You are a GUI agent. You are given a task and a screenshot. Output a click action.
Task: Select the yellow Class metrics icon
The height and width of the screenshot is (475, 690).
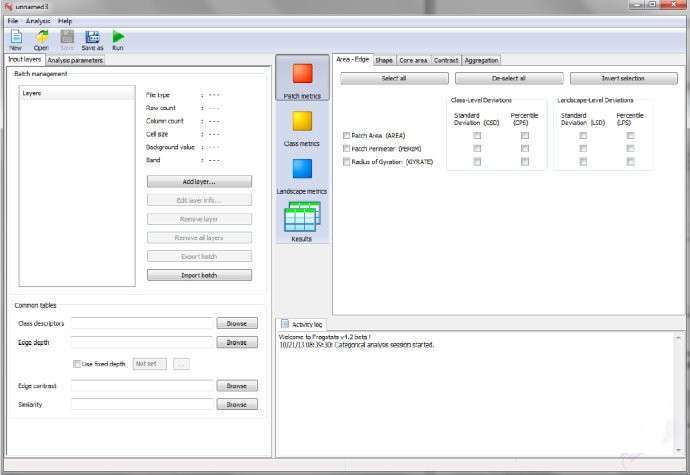[x=302, y=121]
